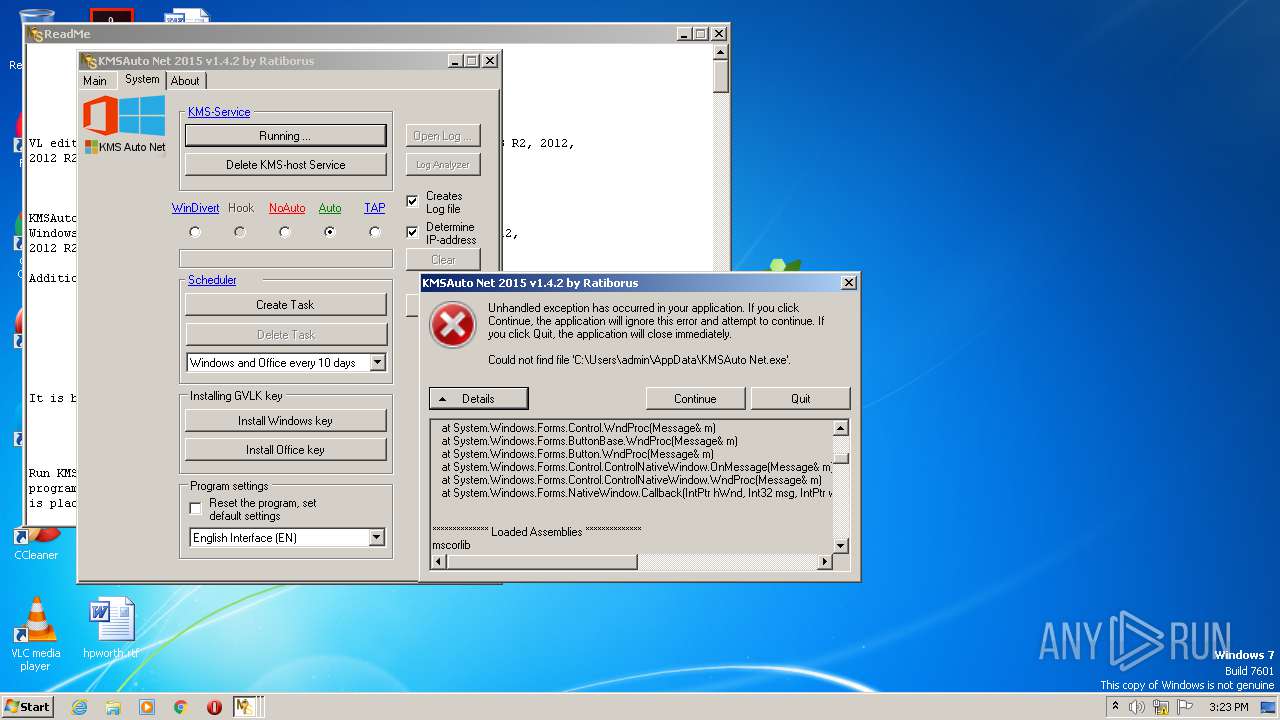Select the Auto radio button
The height and width of the screenshot is (720, 1280).
330,232
